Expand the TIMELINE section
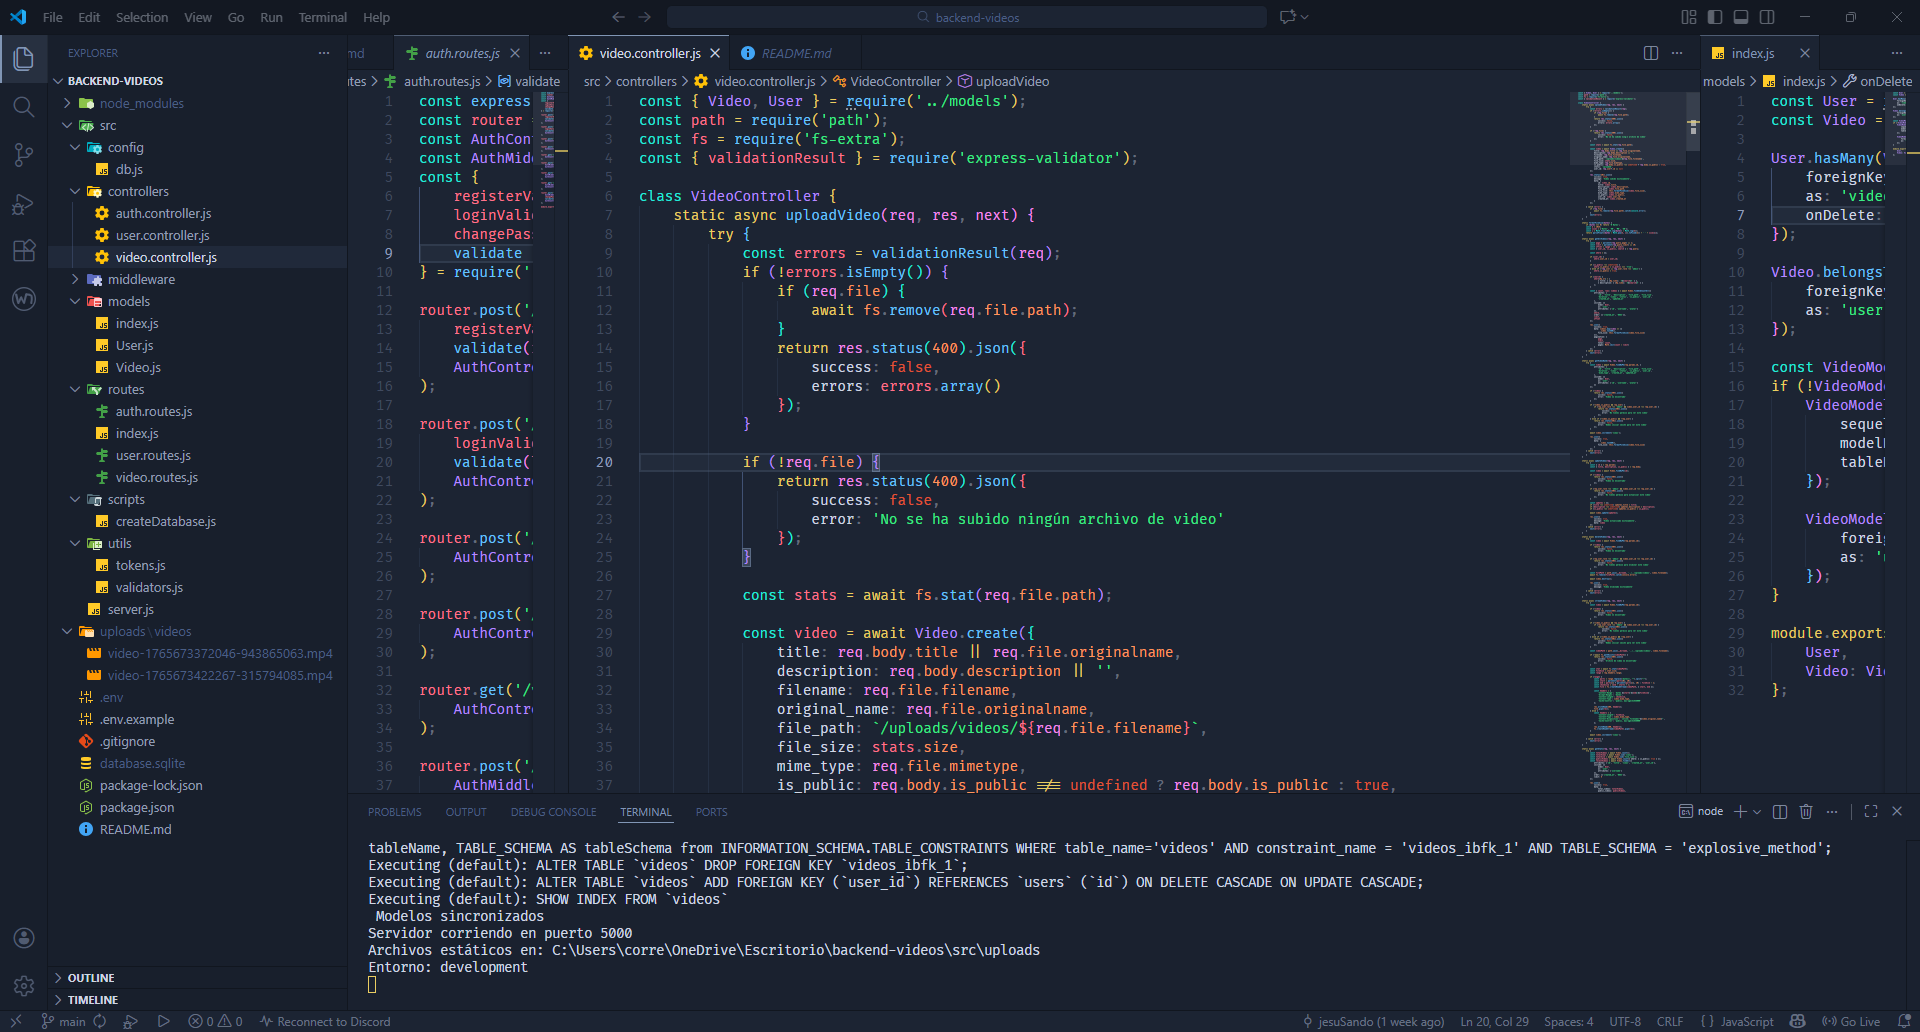Viewport: 1920px width, 1032px height. [x=93, y=999]
